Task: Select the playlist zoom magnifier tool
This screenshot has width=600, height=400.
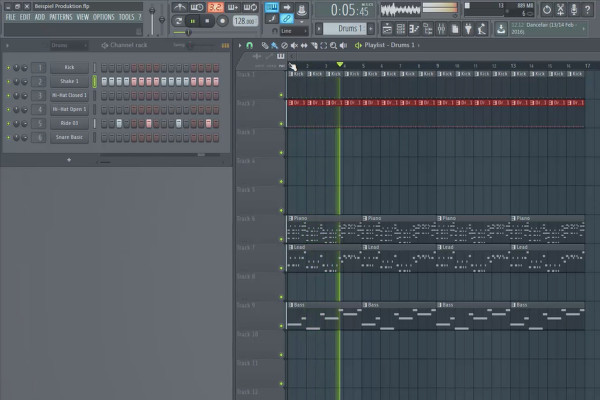Action: tap(333, 46)
